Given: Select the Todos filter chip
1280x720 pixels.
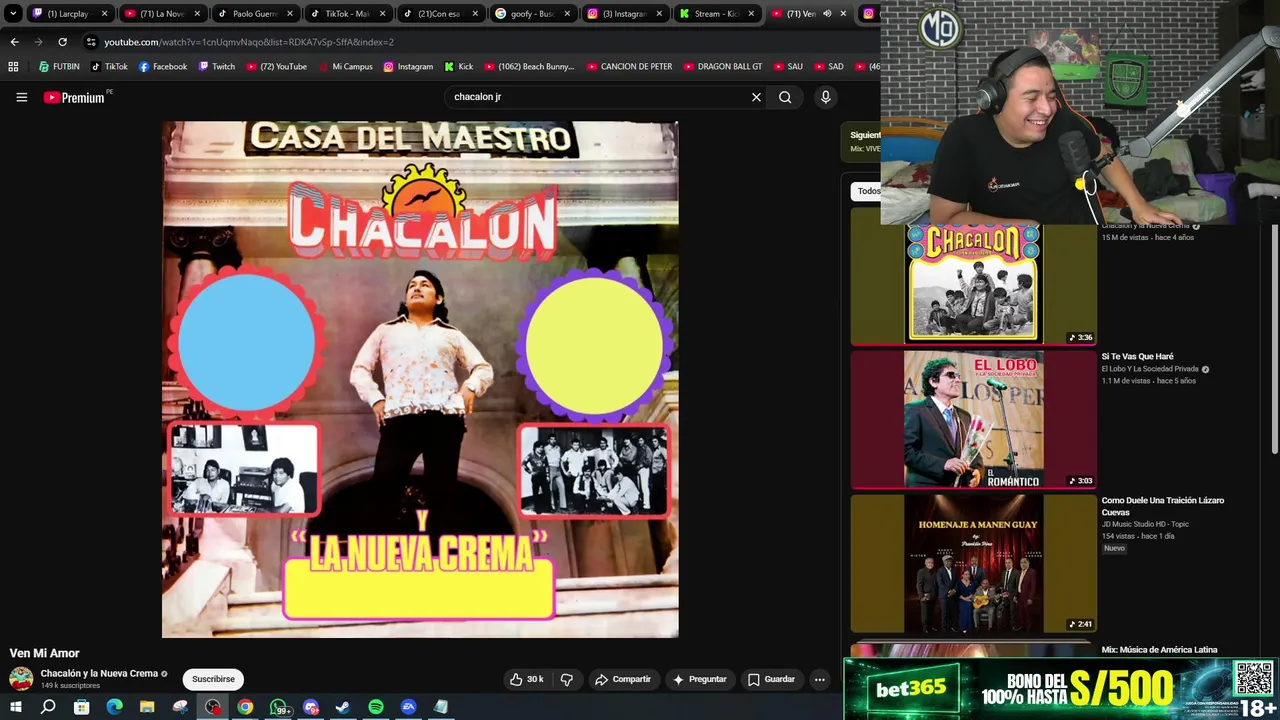Looking at the screenshot, I should tap(867, 191).
